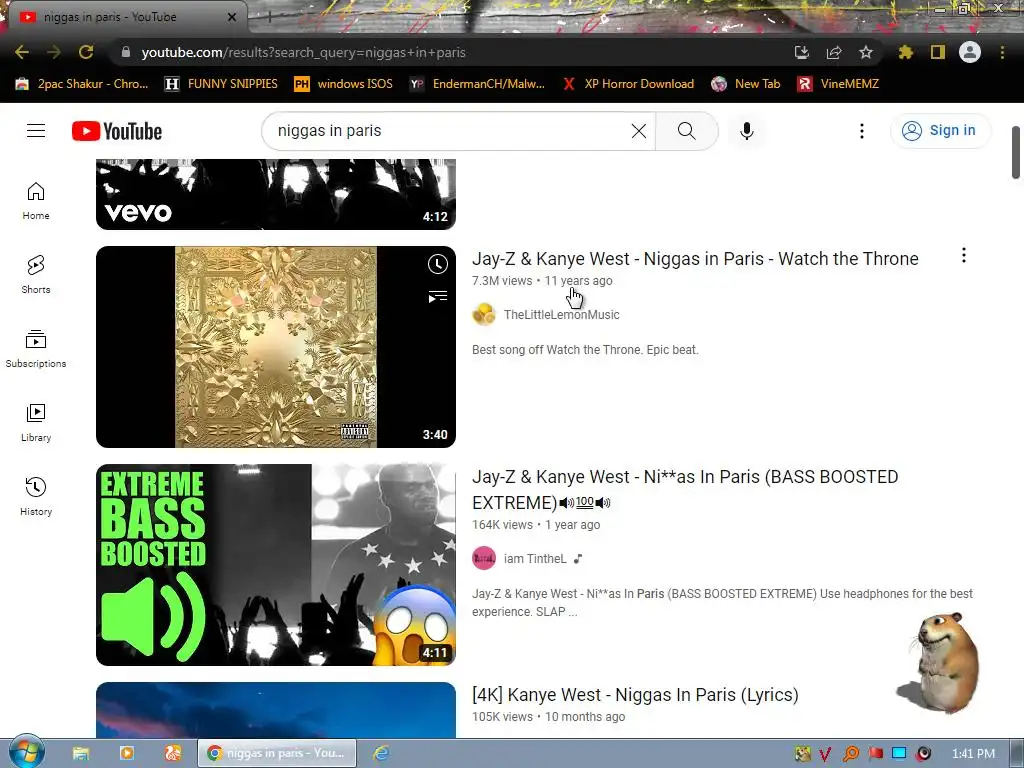Open VineMEMZ bookmark
This screenshot has height=768, width=1024.
click(x=838, y=84)
